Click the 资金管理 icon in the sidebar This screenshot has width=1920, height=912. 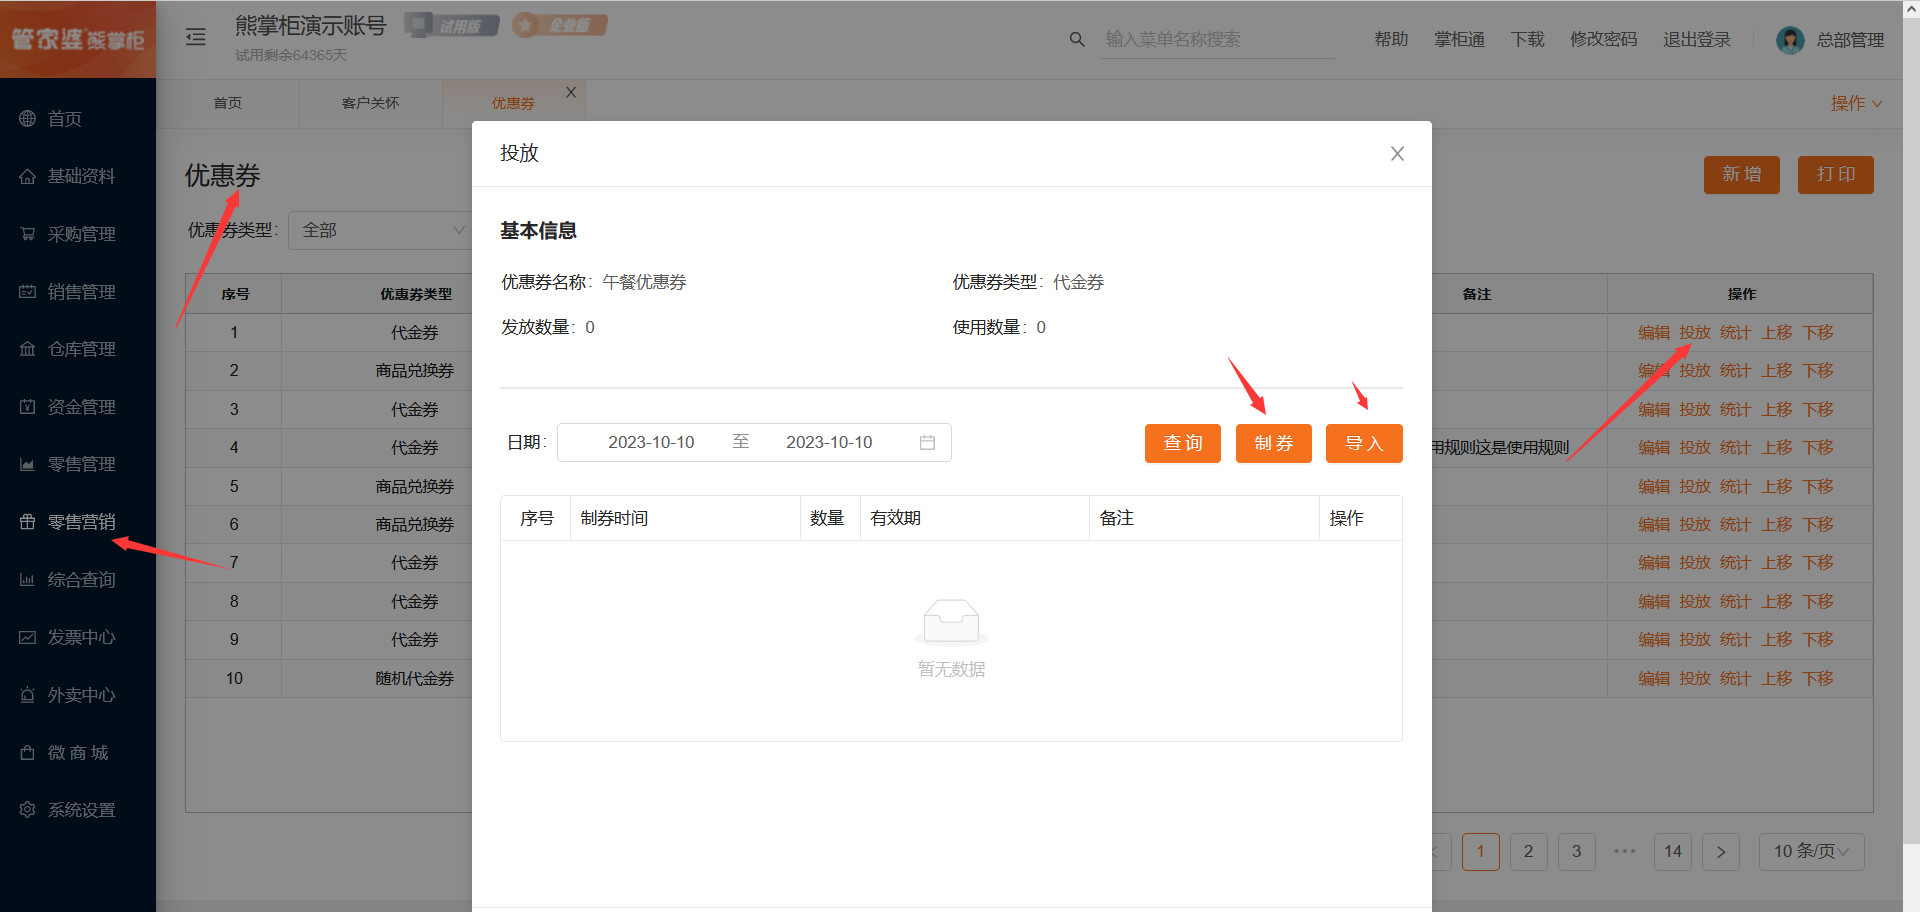(x=27, y=407)
